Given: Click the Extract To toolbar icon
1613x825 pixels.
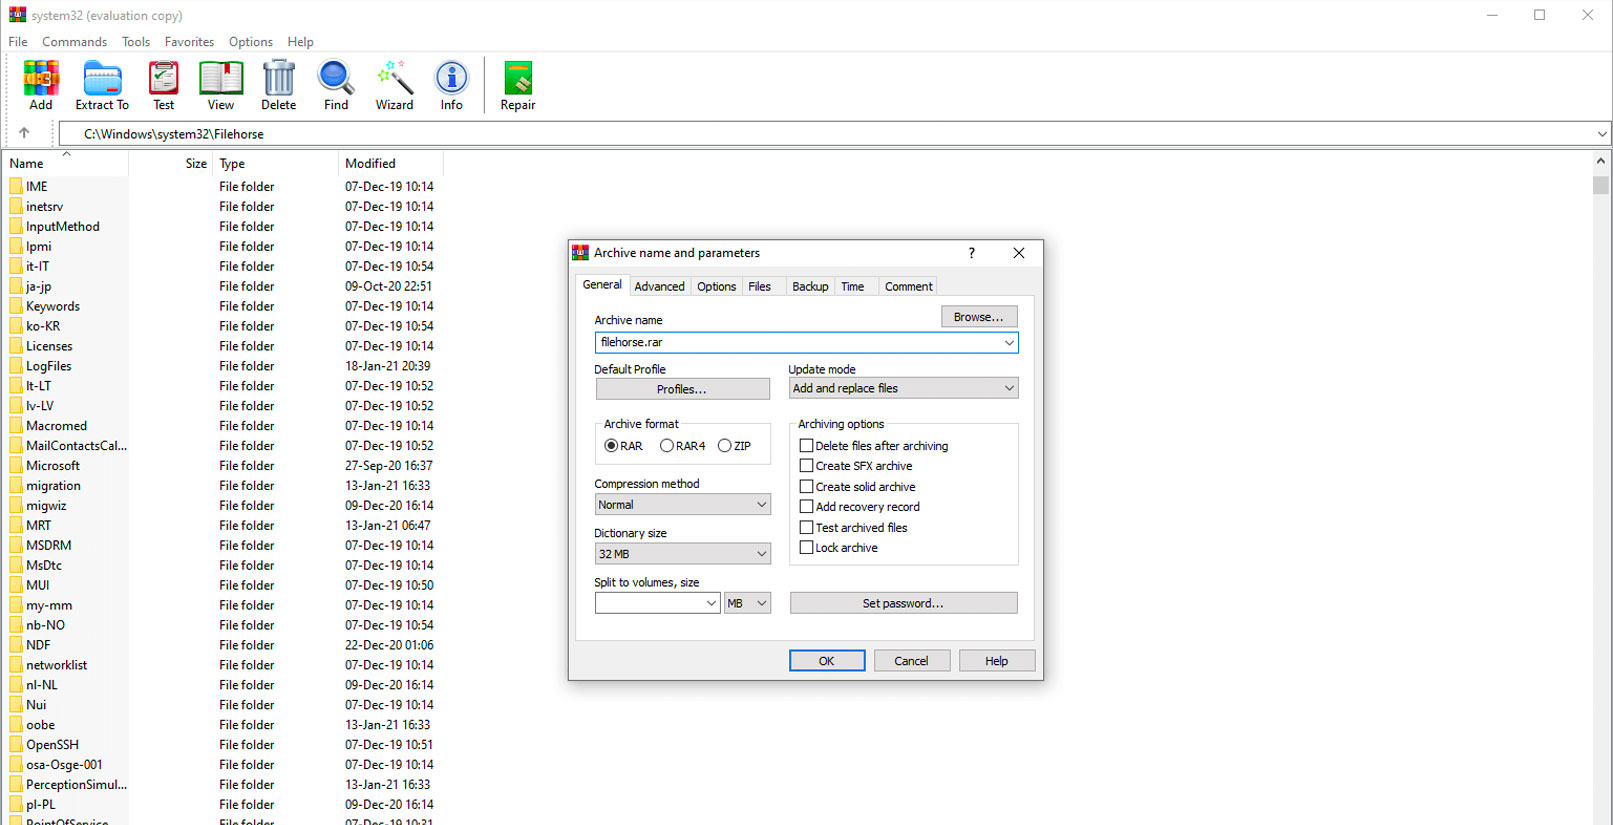Looking at the screenshot, I should pos(102,79).
